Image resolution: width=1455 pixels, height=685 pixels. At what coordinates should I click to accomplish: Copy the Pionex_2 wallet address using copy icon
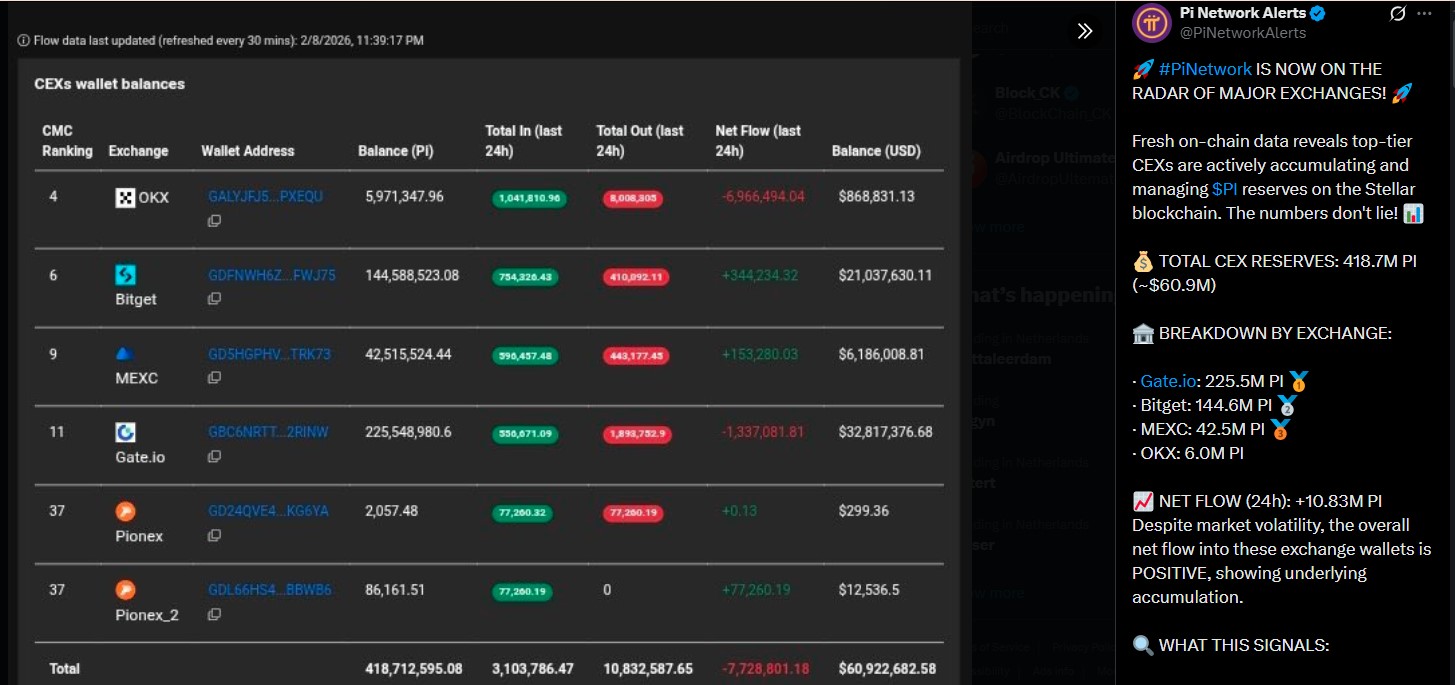214,613
